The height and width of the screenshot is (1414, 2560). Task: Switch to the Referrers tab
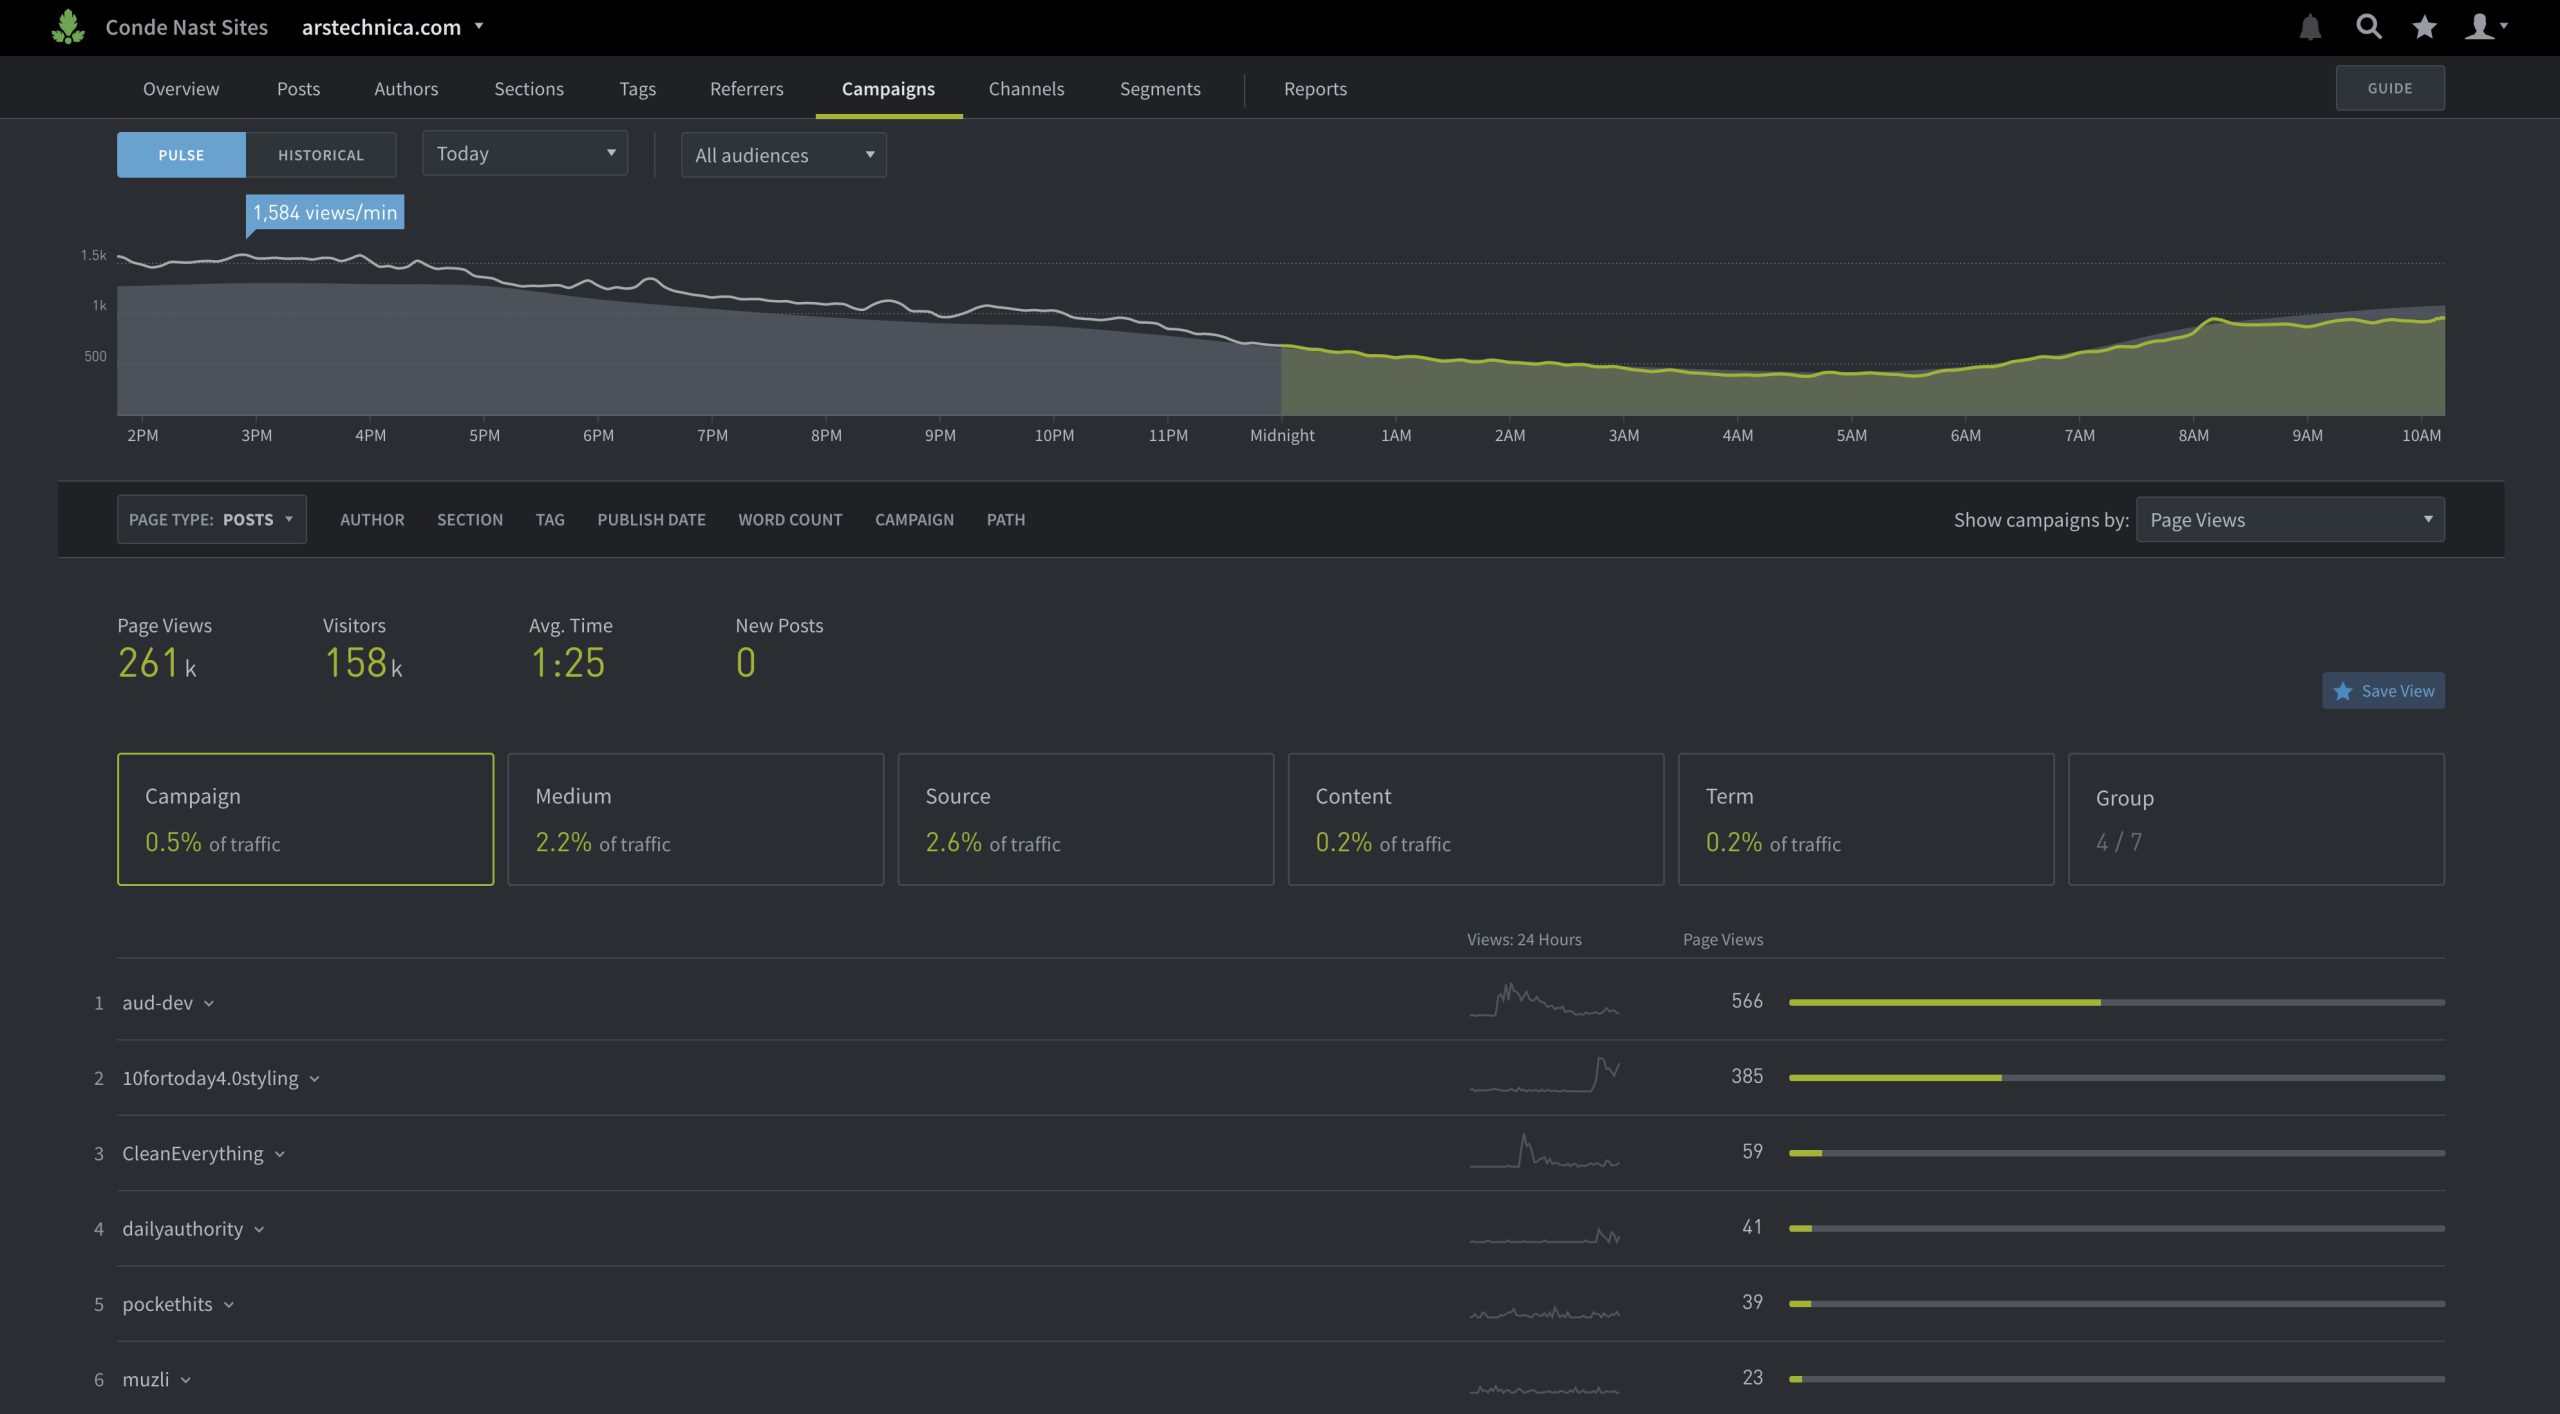[746, 88]
